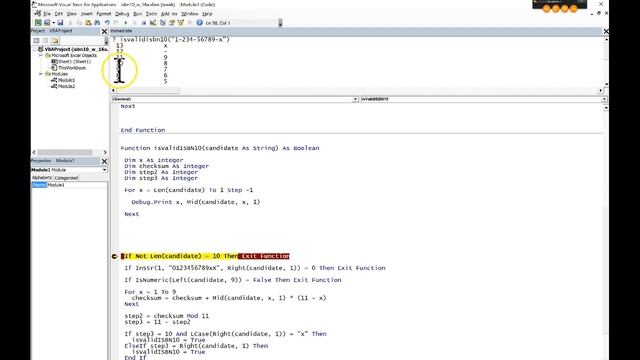
Task: Click the Undo toolbar icon
Action: (x=107, y=23)
